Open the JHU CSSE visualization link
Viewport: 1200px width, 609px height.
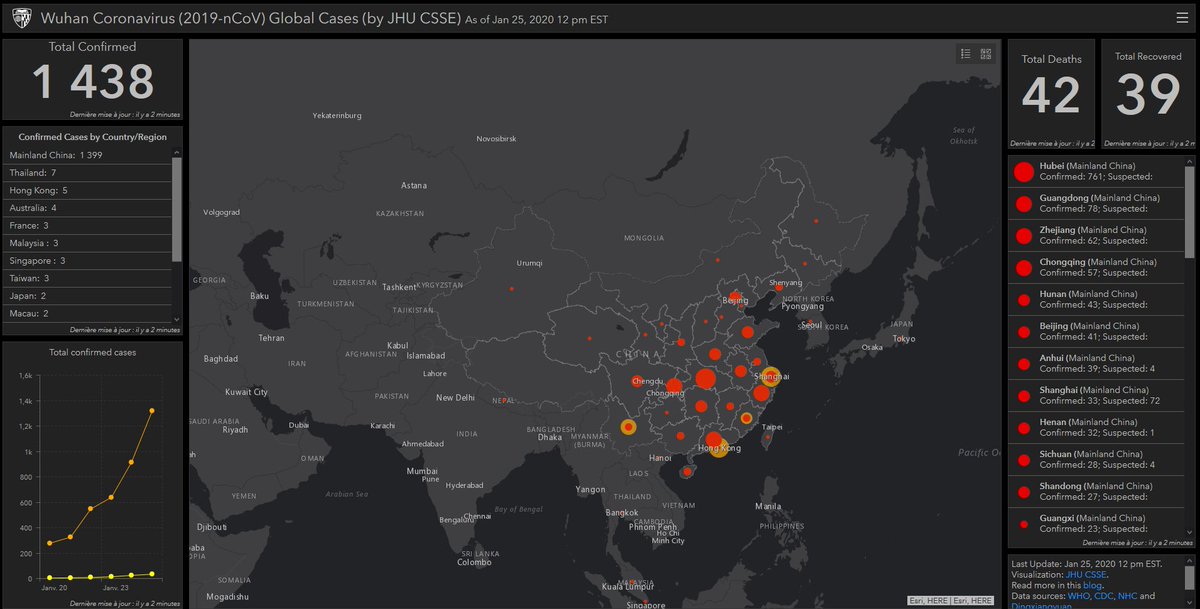(x=1088, y=575)
